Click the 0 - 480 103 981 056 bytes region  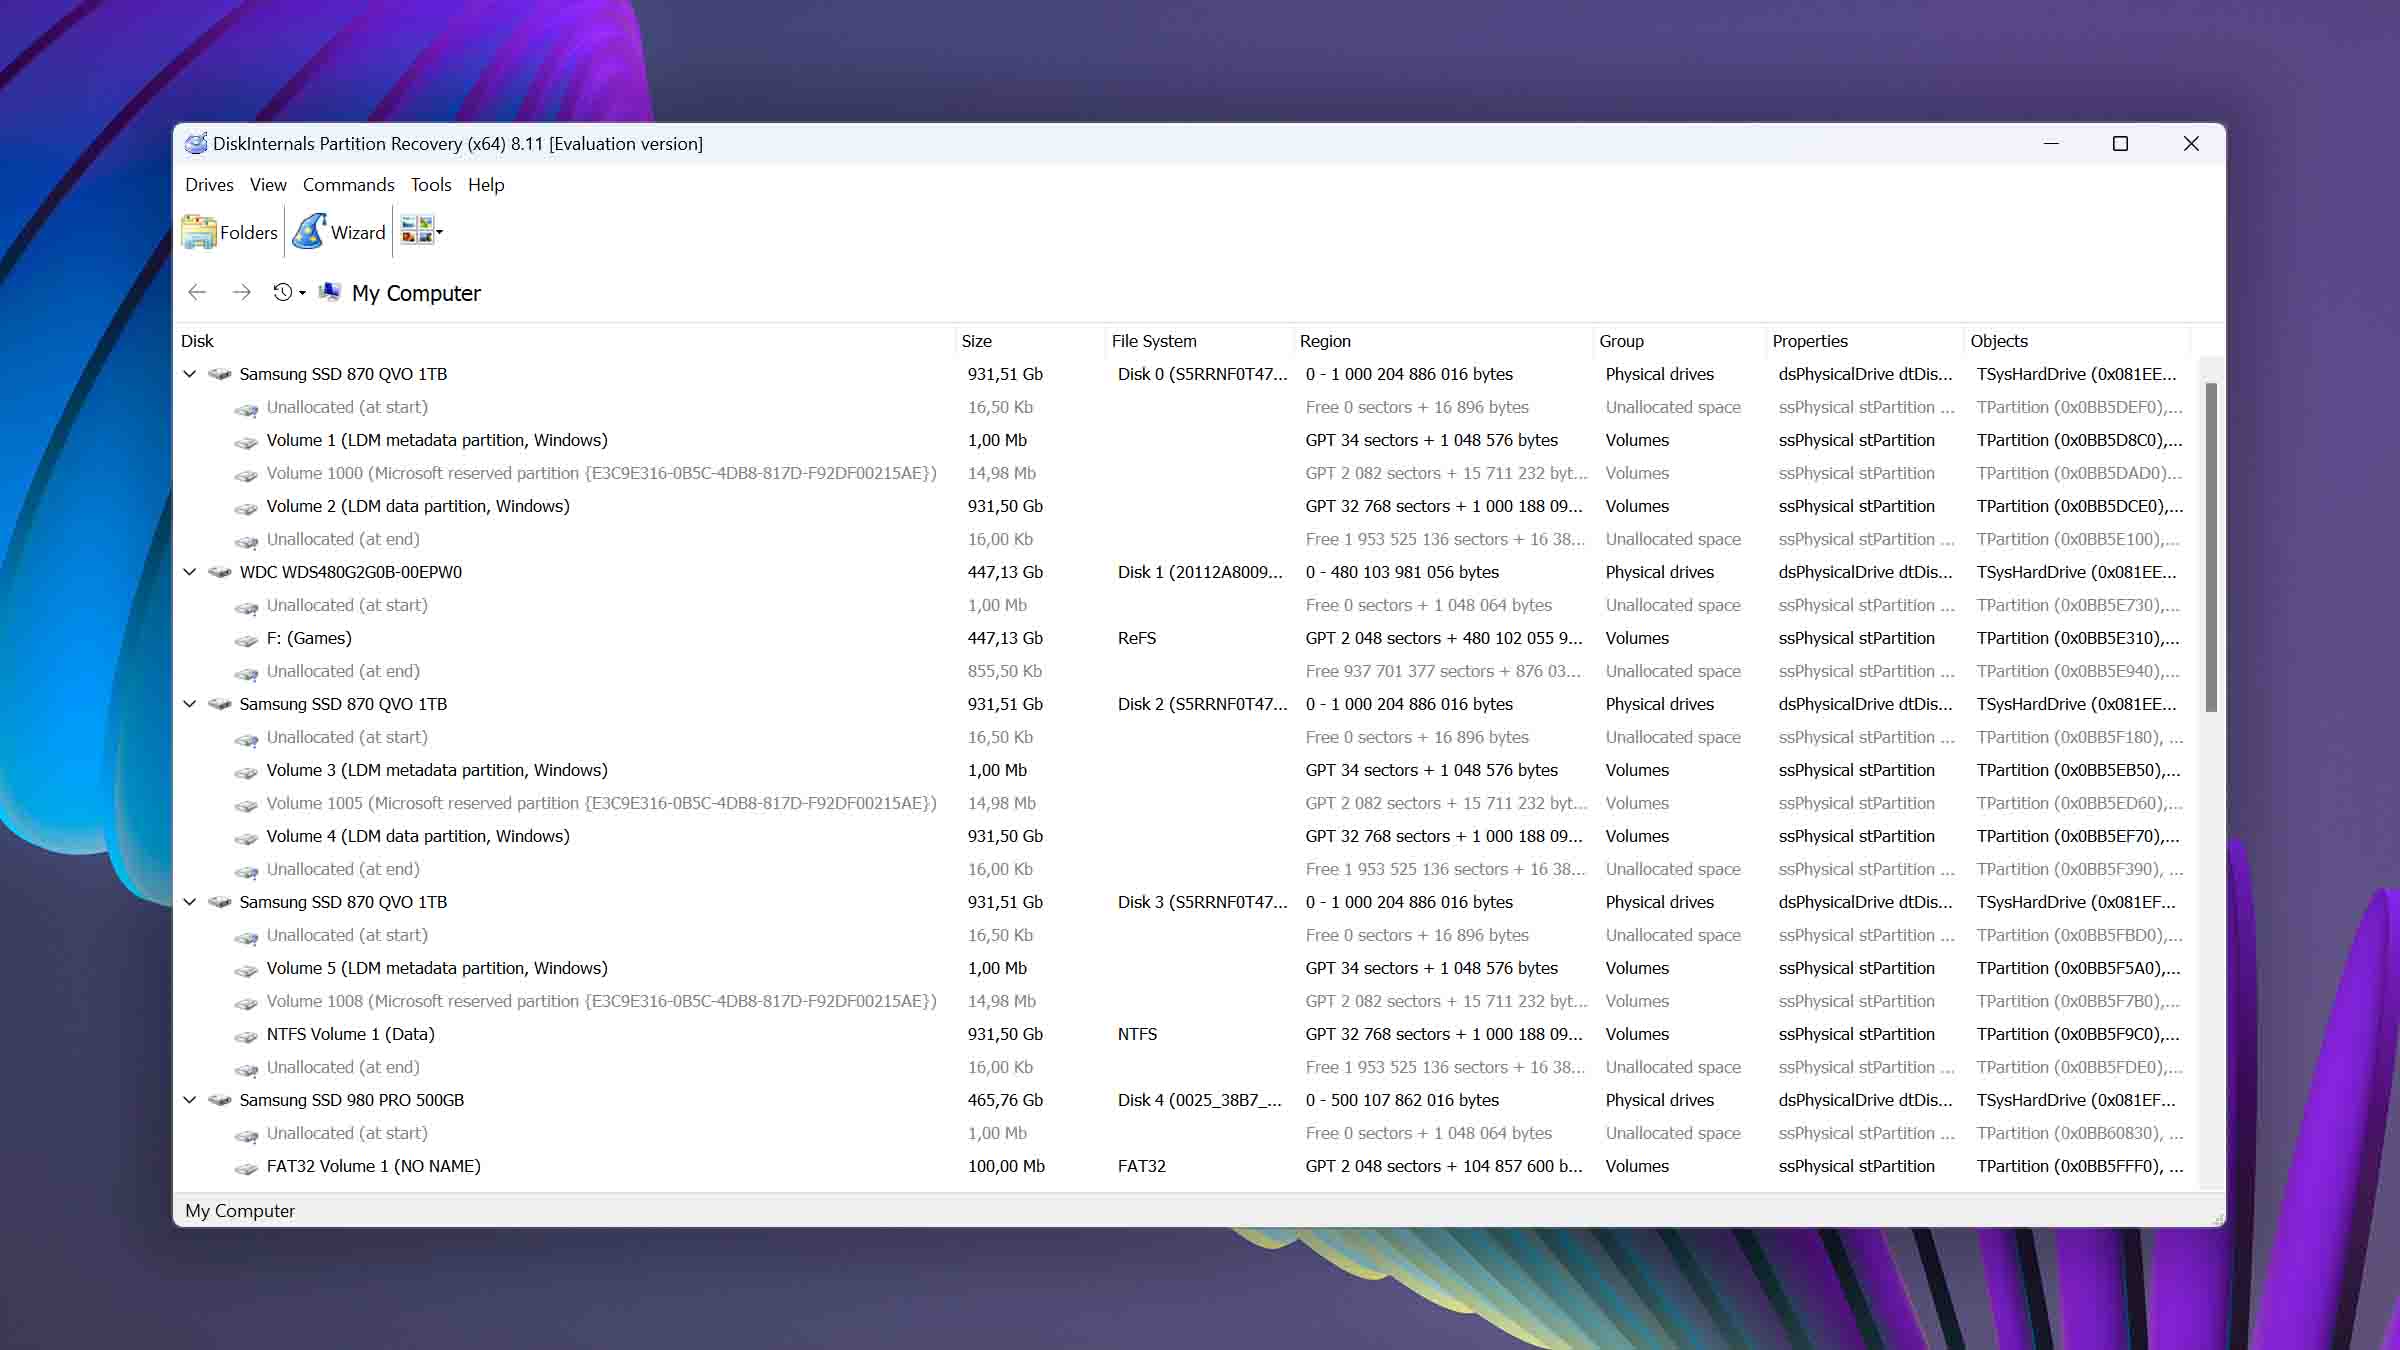[1402, 572]
